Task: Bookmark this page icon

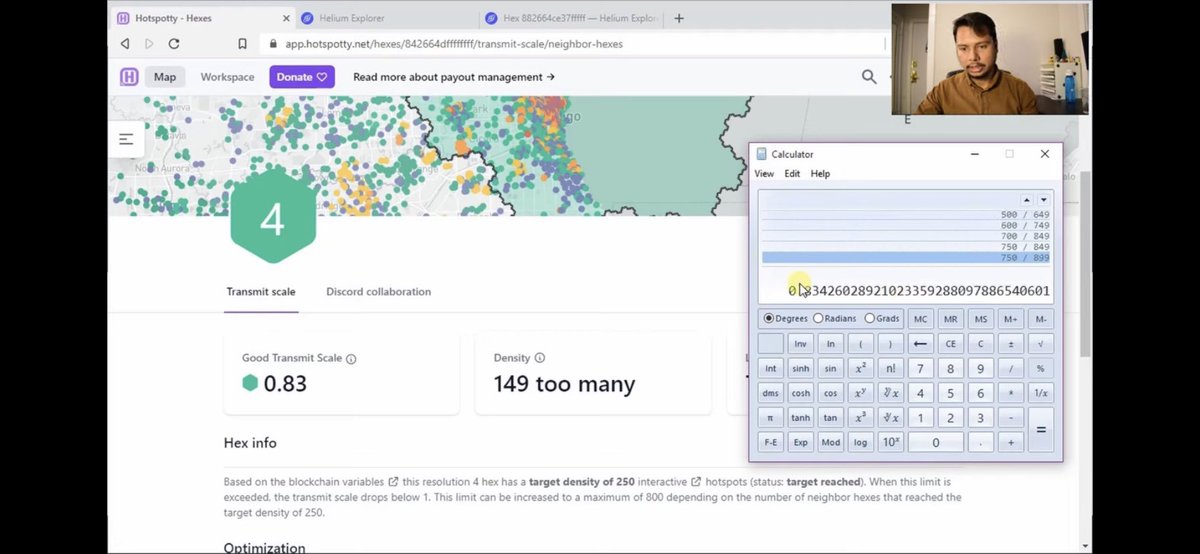Action: 242,44
